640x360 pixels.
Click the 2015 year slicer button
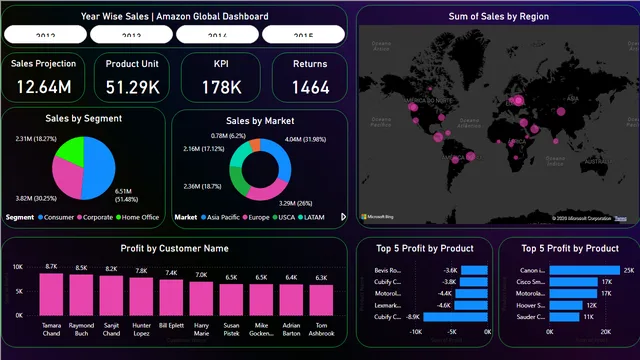coord(303,34)
